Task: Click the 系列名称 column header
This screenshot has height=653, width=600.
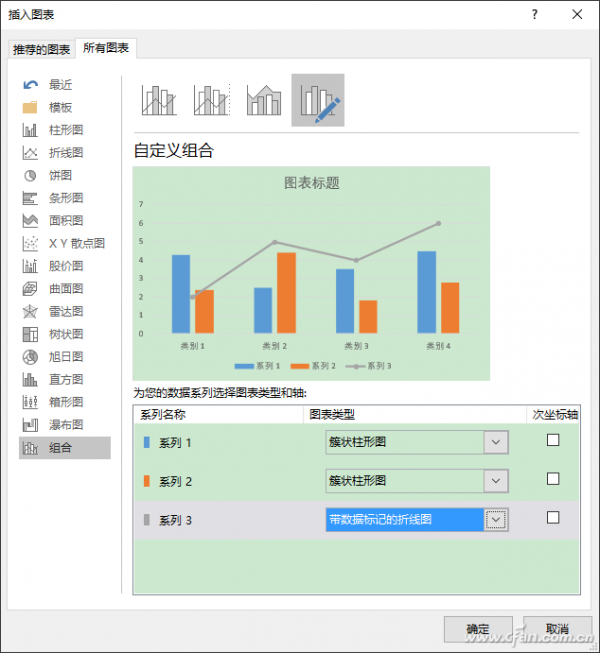Action: 163,415
